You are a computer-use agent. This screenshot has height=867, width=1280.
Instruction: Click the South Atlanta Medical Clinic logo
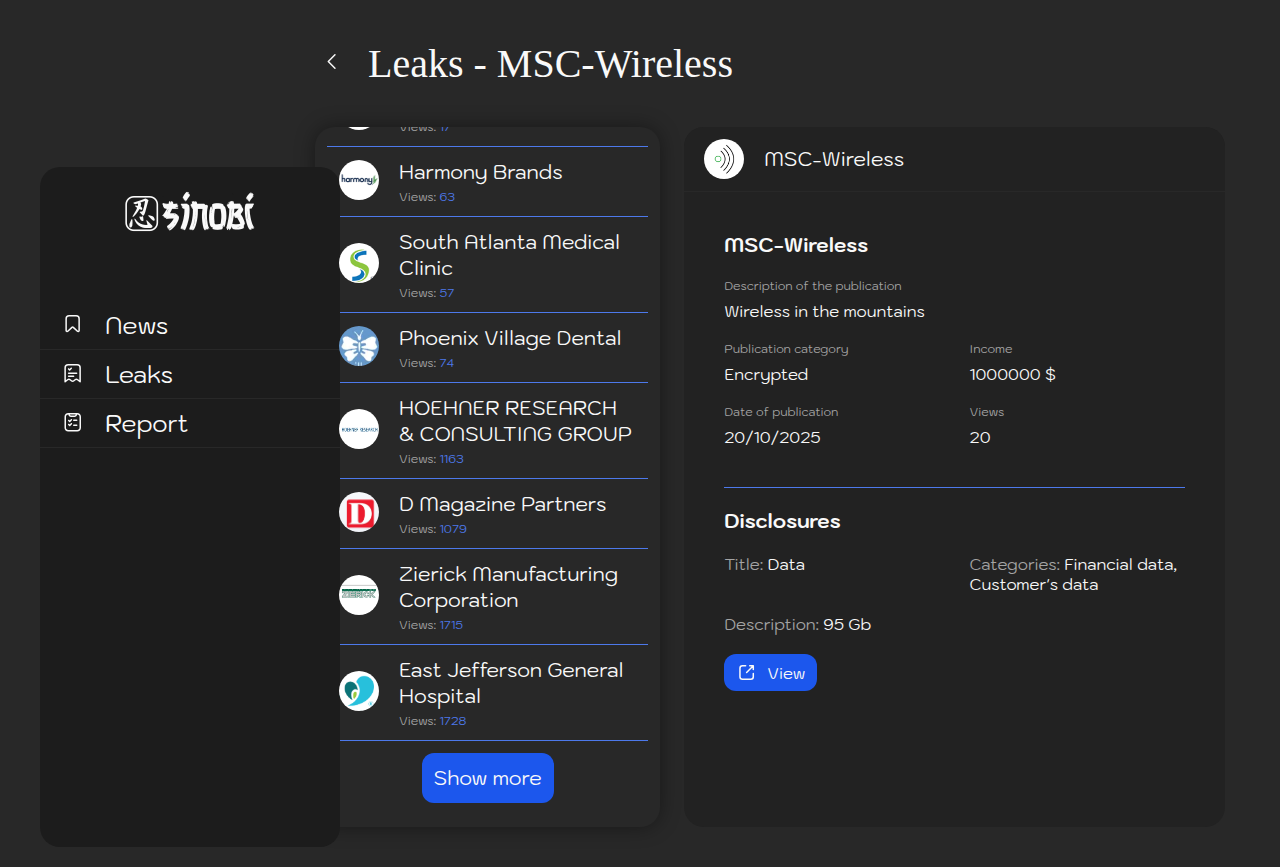pyautogui.click(x=359, y=263)
